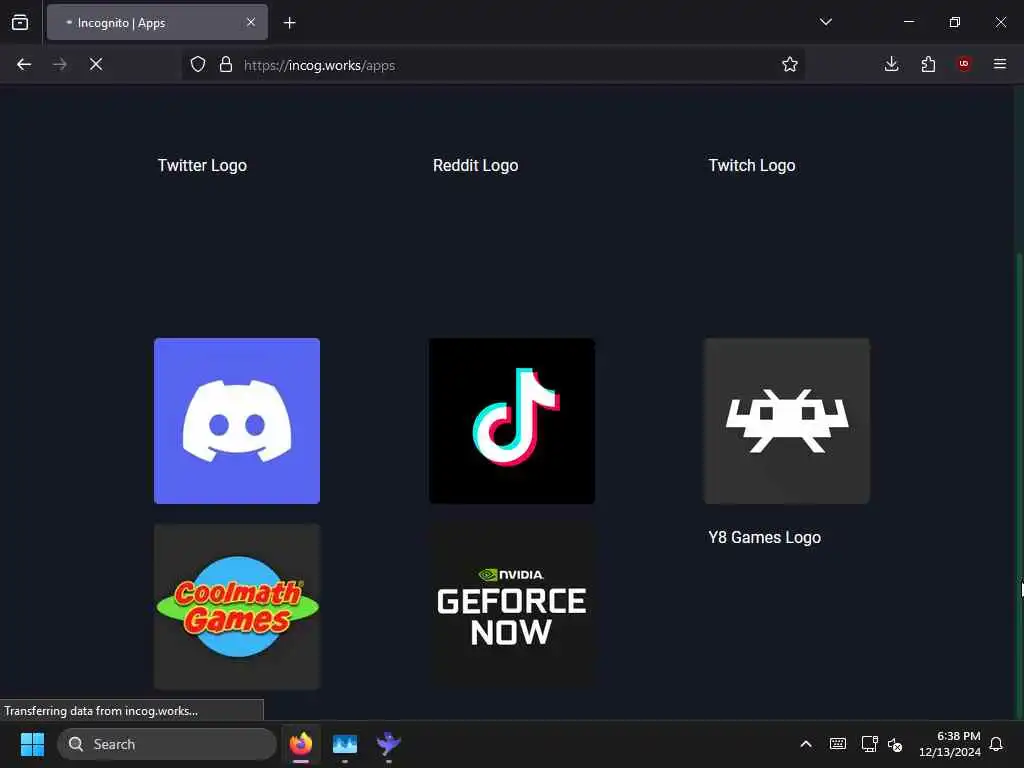Open the blue chart taskbar app
The image size is (1024, 768).
point(345,744)
